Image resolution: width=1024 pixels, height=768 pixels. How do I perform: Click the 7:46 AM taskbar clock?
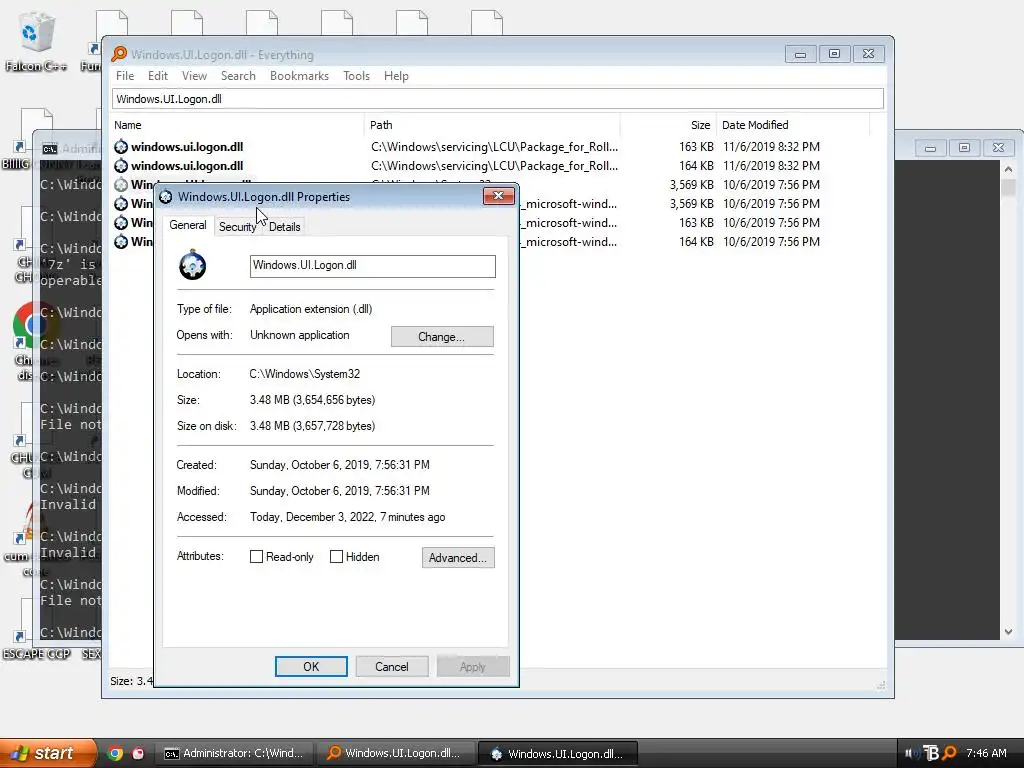pyautogui.click(x=986, y=753)
